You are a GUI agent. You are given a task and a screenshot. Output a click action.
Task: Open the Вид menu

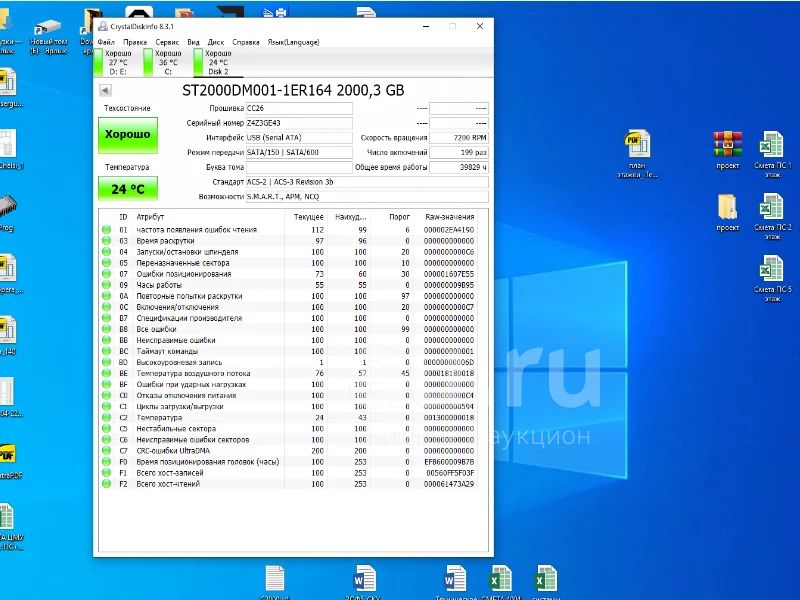pyautogui.click(x=193, y=42)
